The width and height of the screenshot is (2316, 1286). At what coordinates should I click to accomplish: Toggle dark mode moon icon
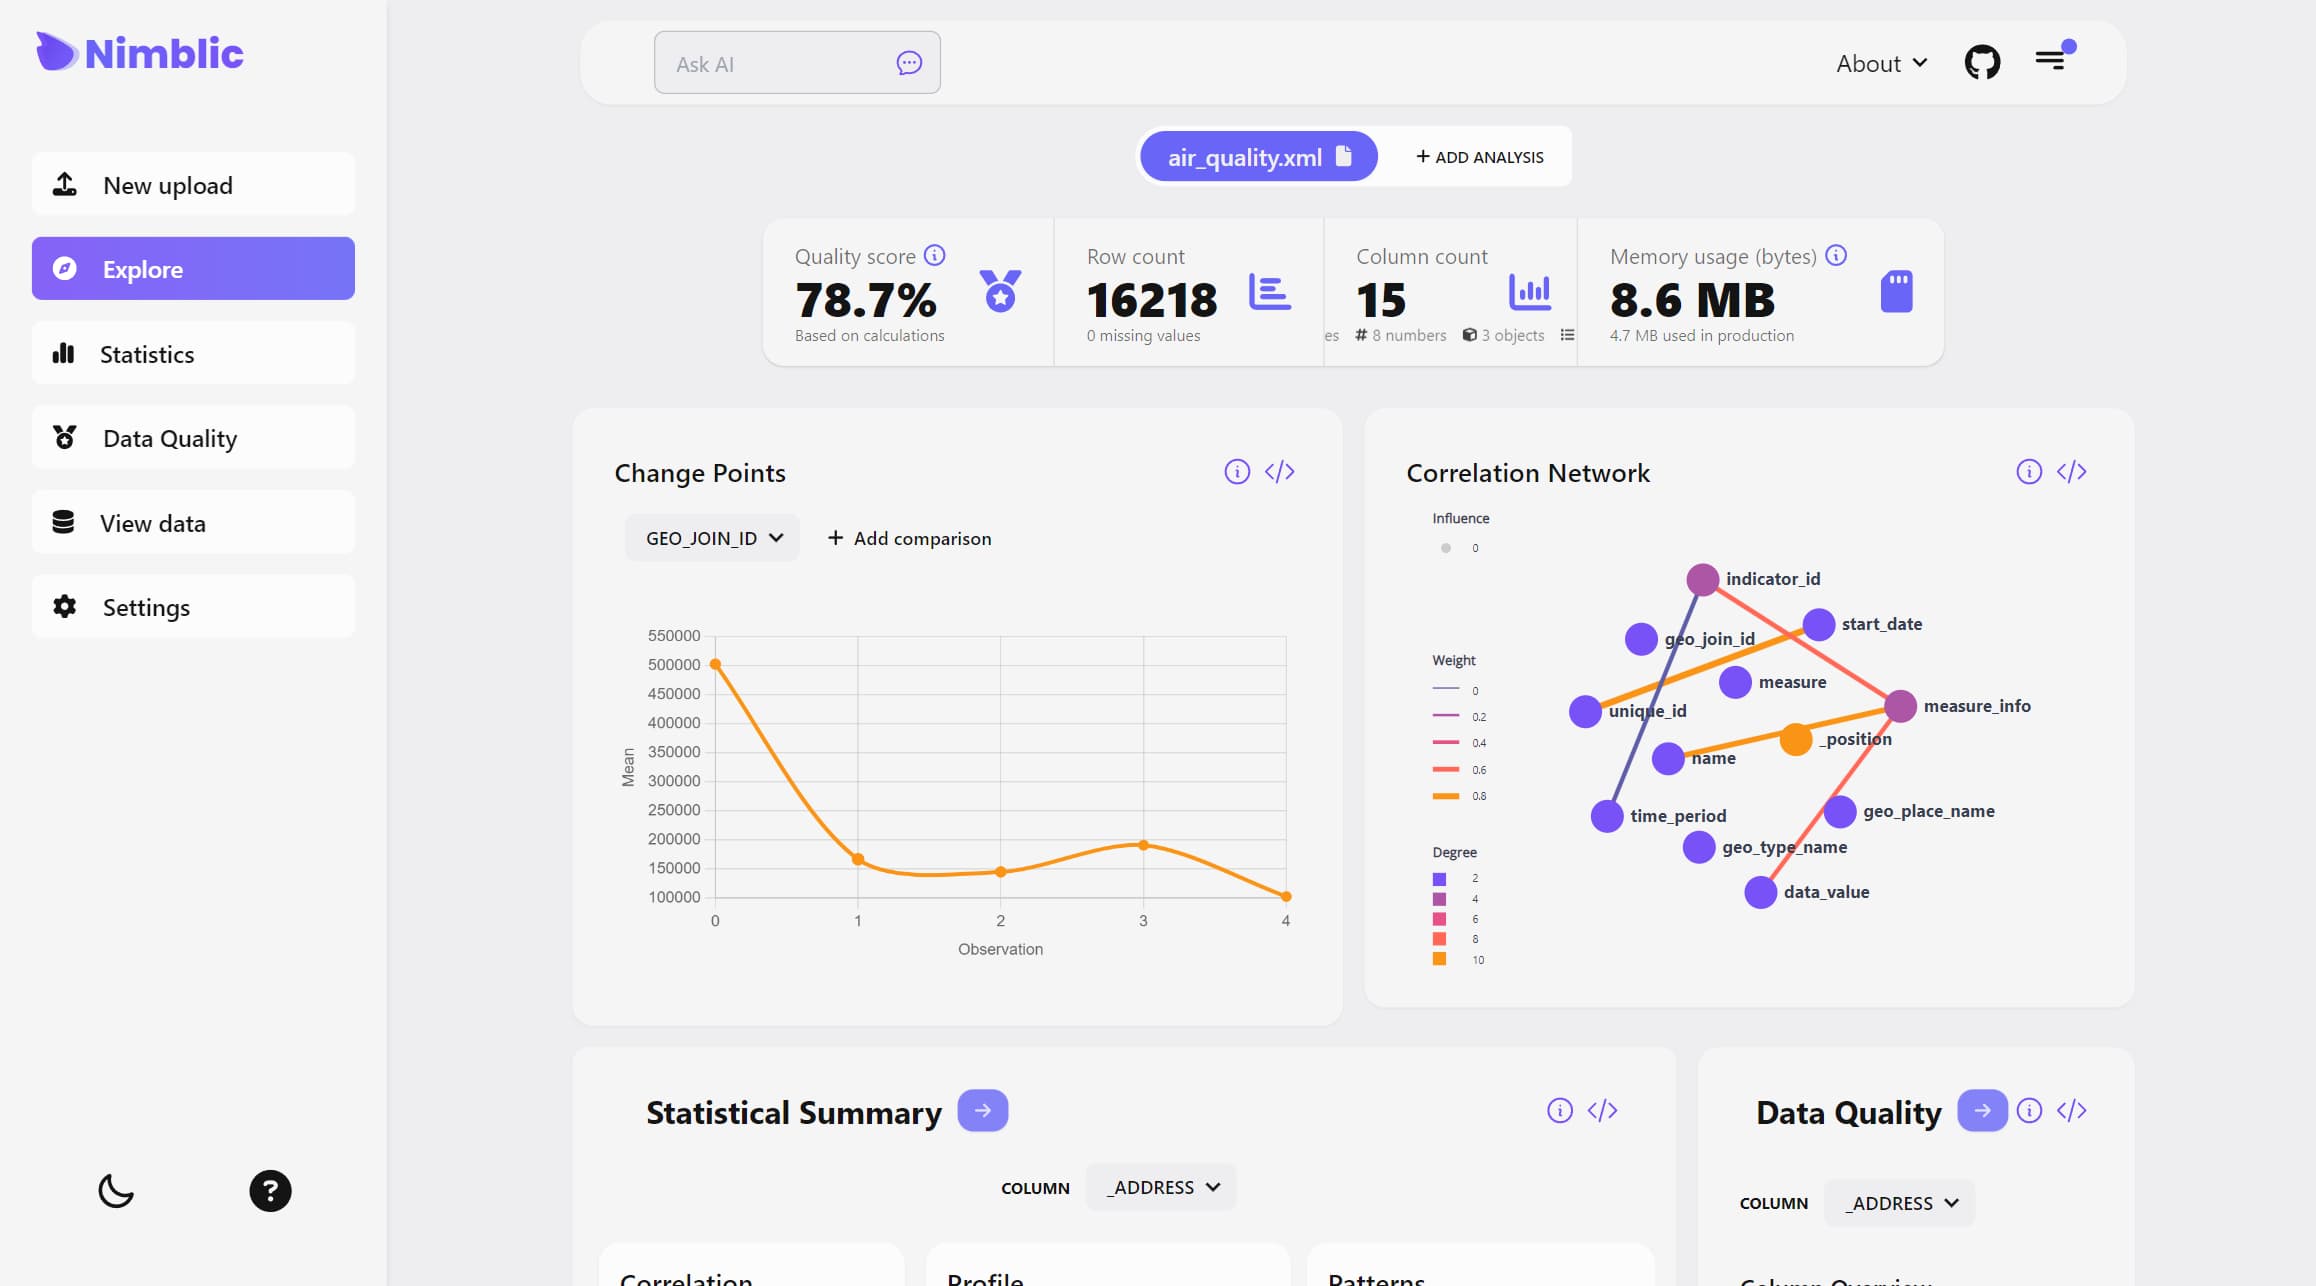[x=116, y=1191]
